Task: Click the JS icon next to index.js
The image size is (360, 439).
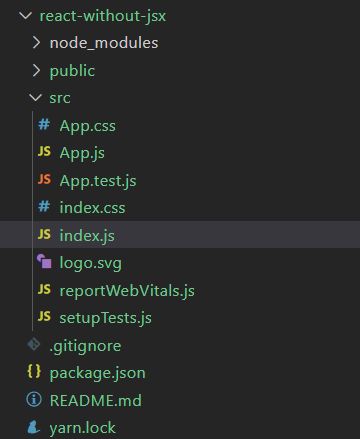Action: [44, 234]
